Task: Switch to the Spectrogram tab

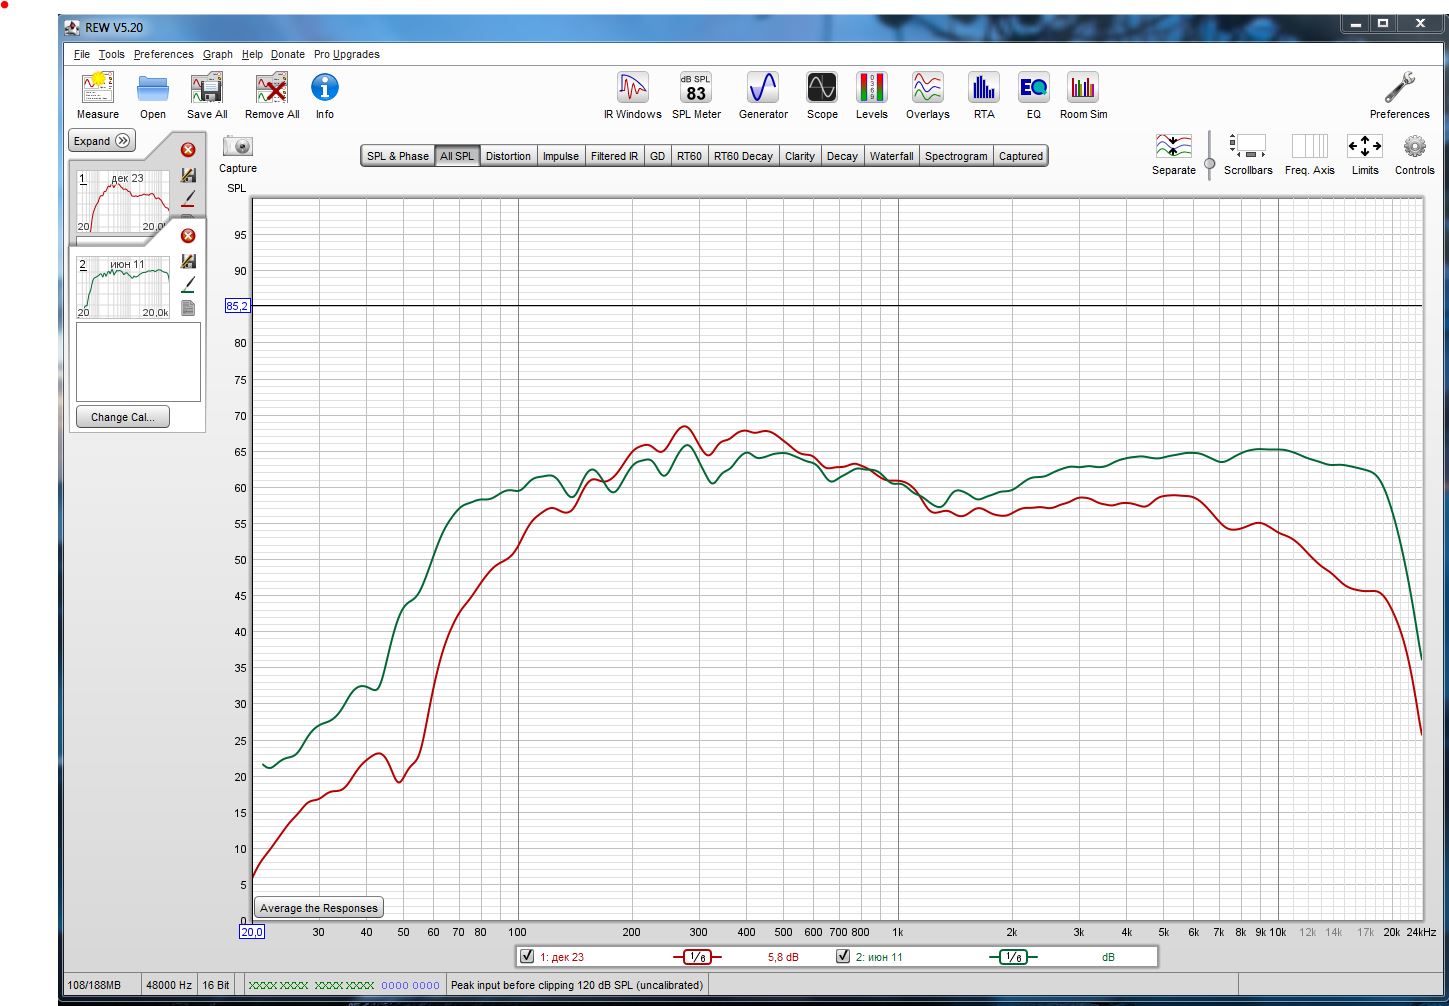Action: (x=956, y=156)
